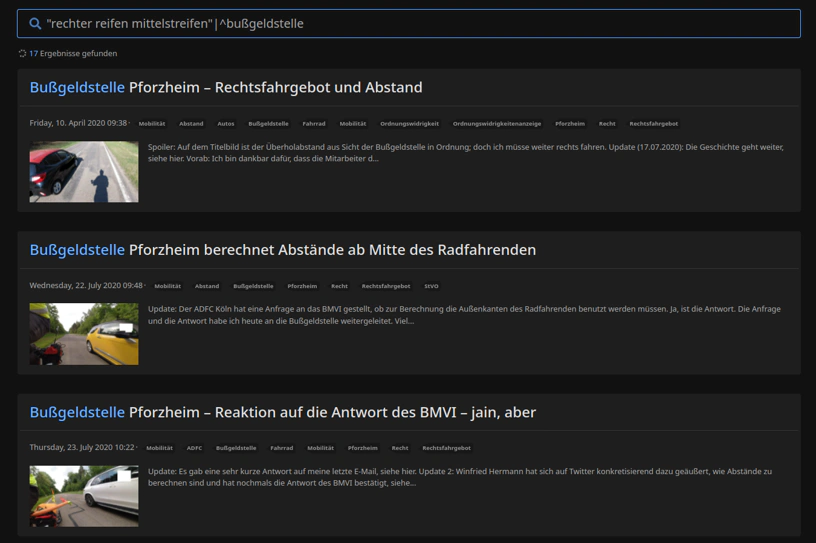Open thumbnail with red car and shadow
The image size is (816, 543).
[x=84, y=172]
